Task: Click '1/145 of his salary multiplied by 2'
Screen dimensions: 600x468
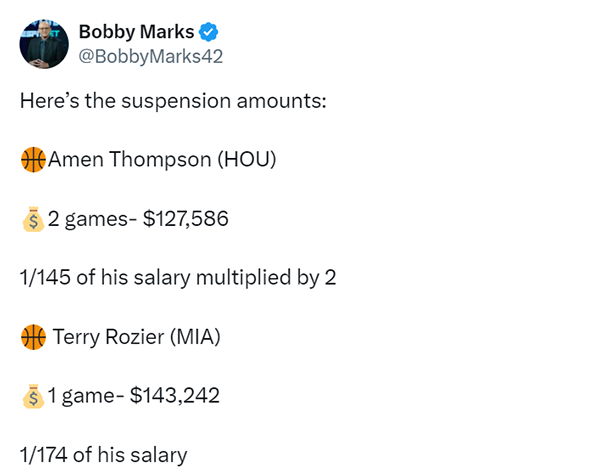Action: pos(178,278)
